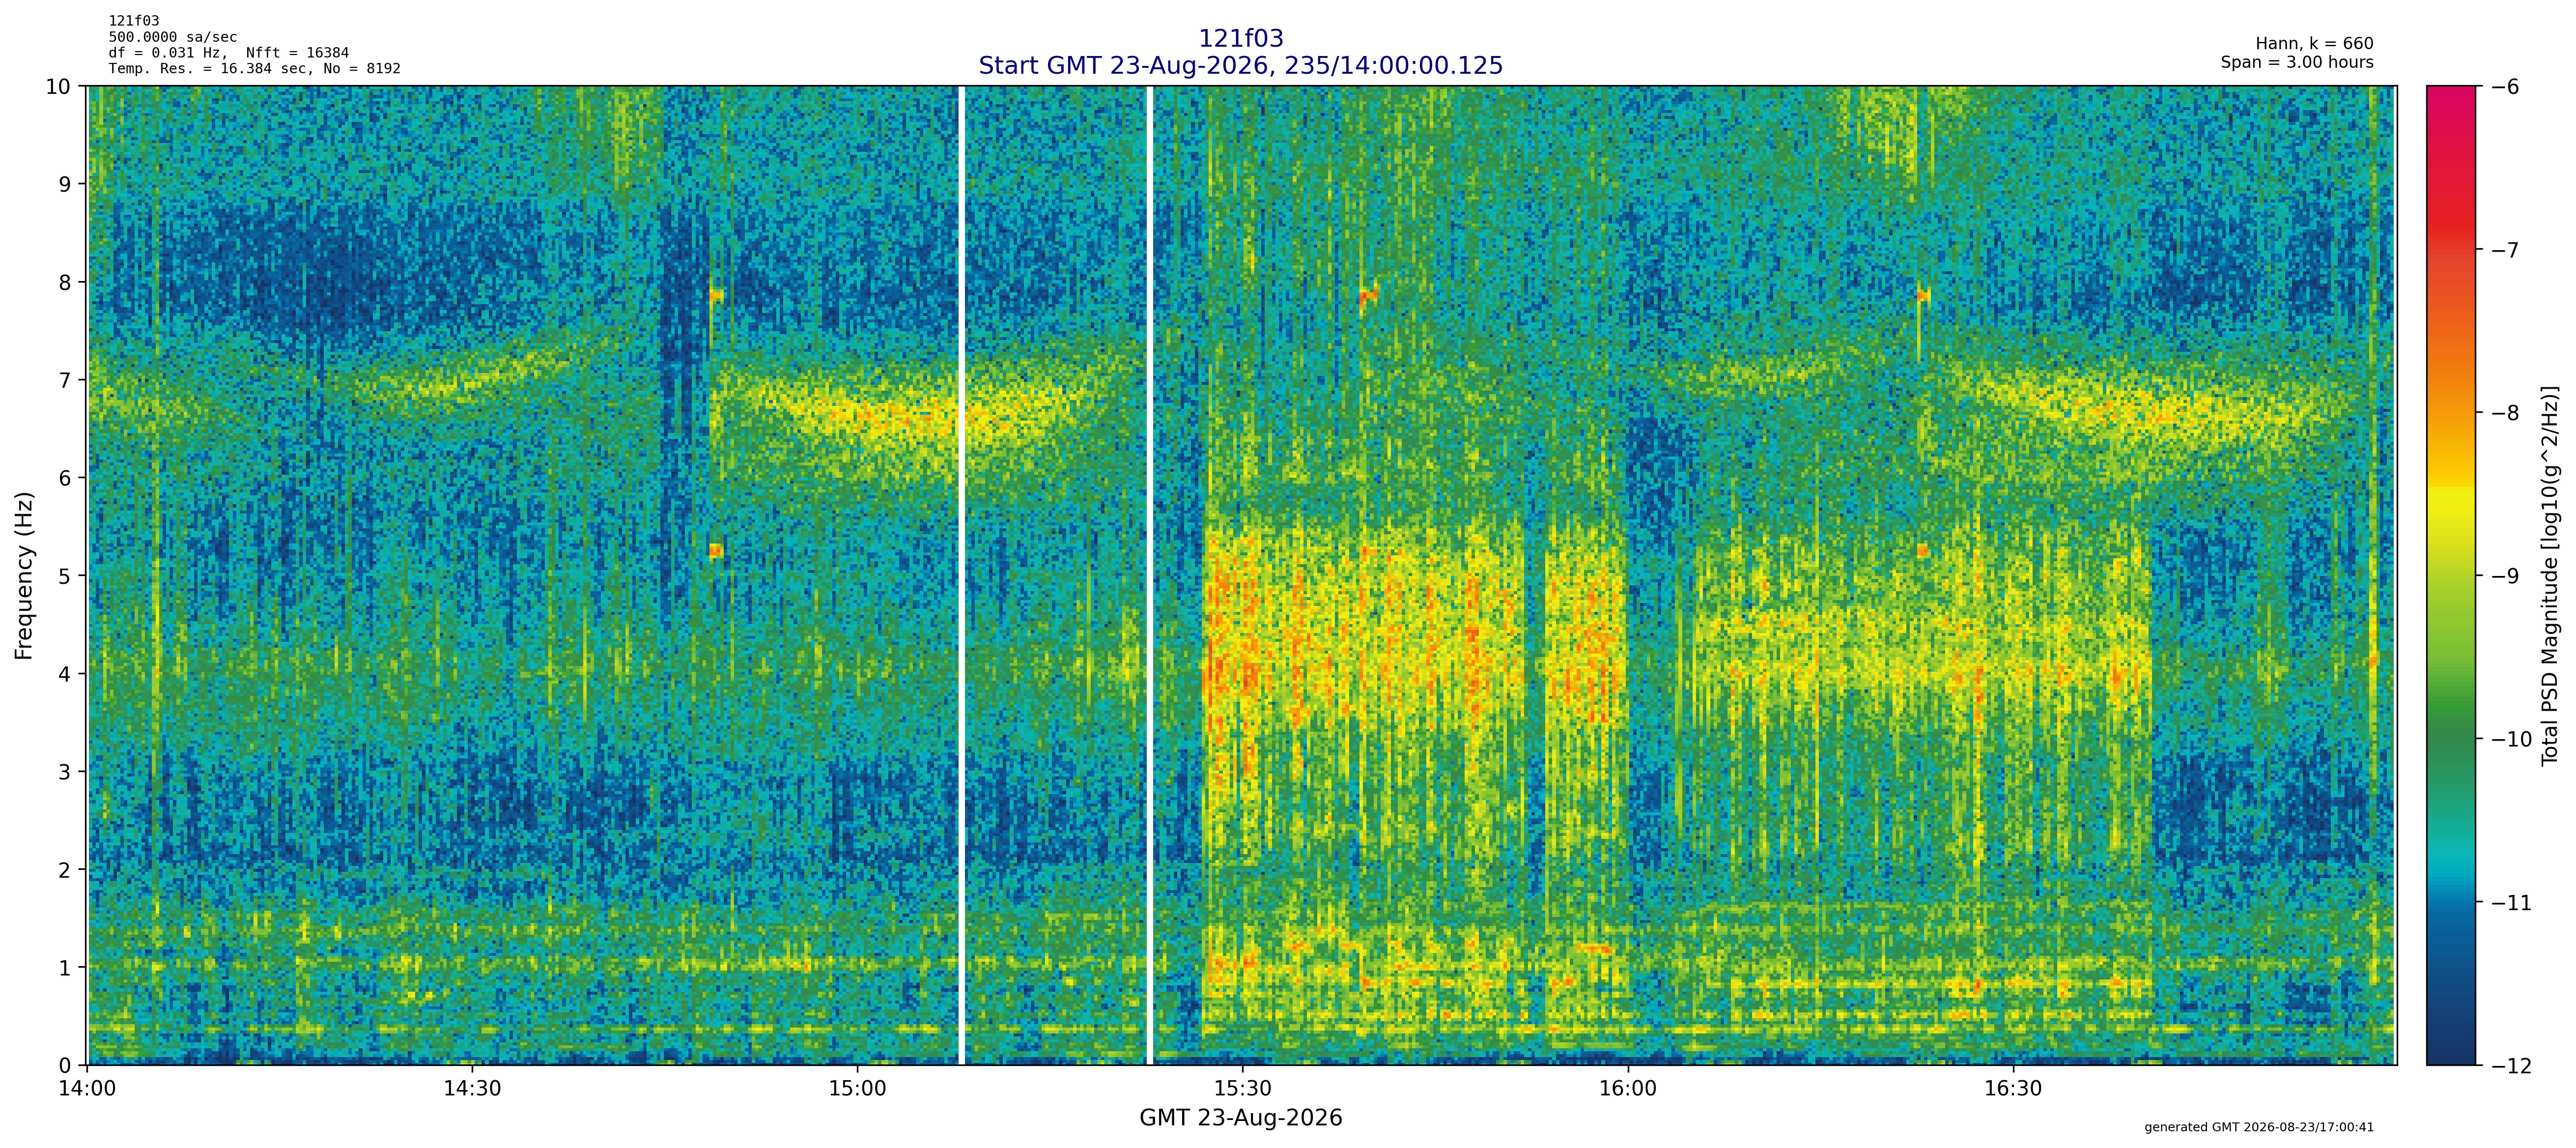This screenshot has height=1148, width=2576.
Task: Click the frequency-axis tick label "1"
Action: (65, 968)
